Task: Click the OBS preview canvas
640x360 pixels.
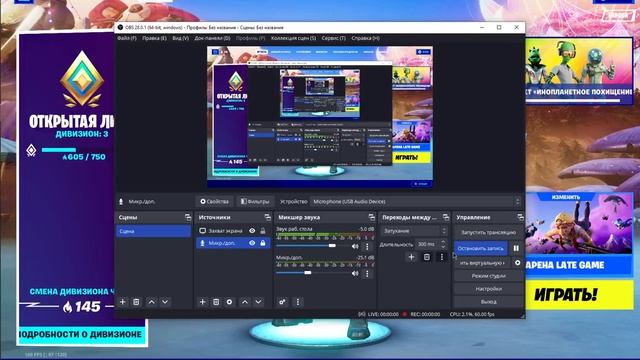Action: pyautogui.click(x=320, y=117)
